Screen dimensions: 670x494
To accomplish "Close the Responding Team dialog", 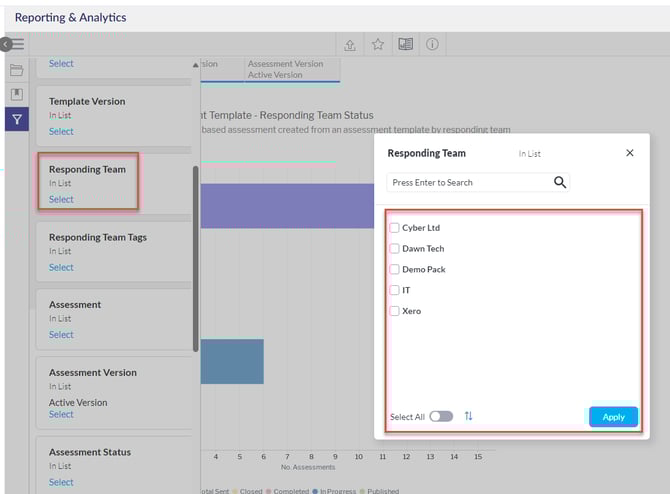I will (x=629, y=153).
